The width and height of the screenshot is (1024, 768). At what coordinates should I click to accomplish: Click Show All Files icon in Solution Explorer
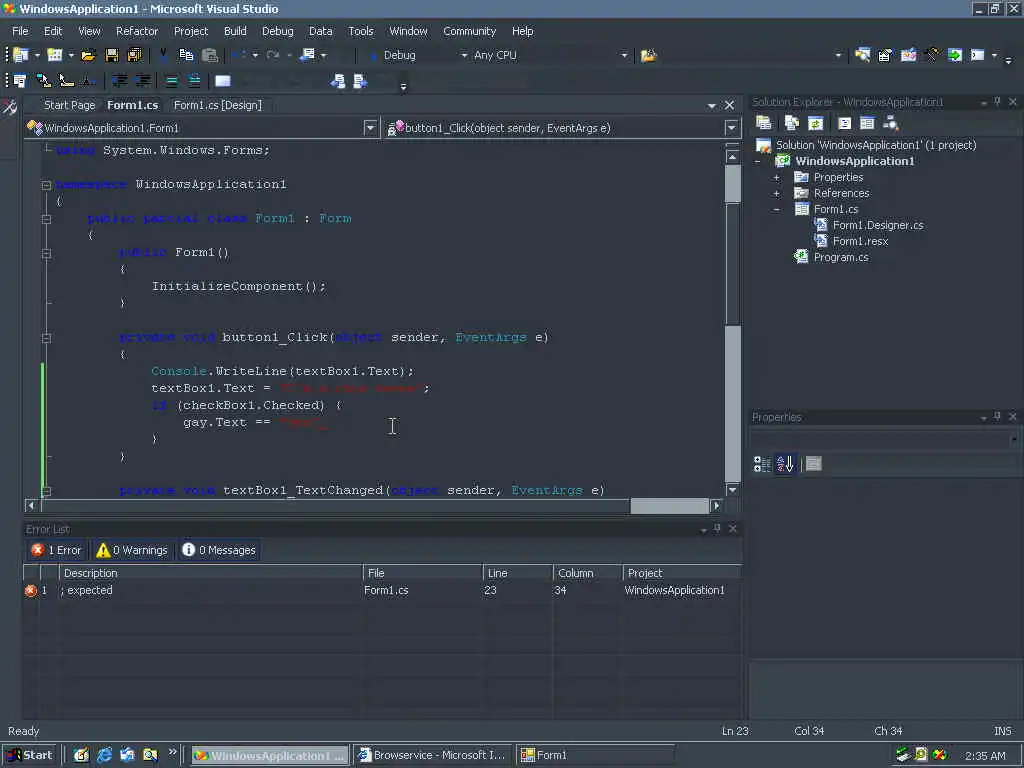[x=792, y=123]
